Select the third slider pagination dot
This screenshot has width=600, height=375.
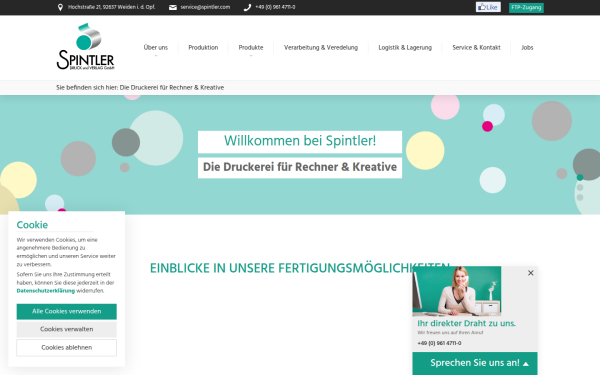[580, 197]
